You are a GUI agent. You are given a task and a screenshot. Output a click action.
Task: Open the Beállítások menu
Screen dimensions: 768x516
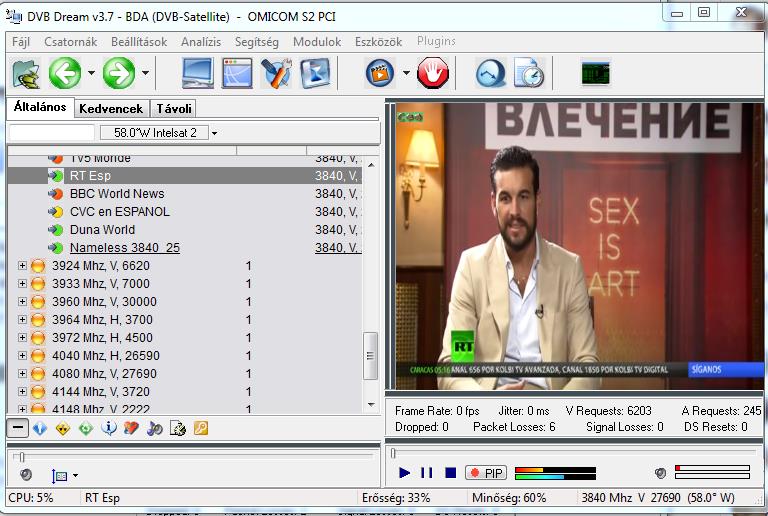(x=139, y=42)
